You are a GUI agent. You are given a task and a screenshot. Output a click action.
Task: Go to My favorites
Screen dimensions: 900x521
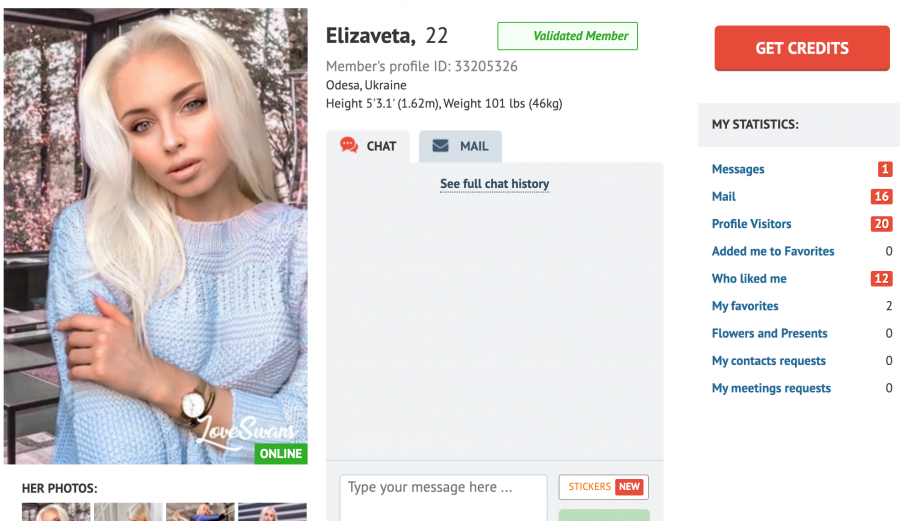[745, 306]
